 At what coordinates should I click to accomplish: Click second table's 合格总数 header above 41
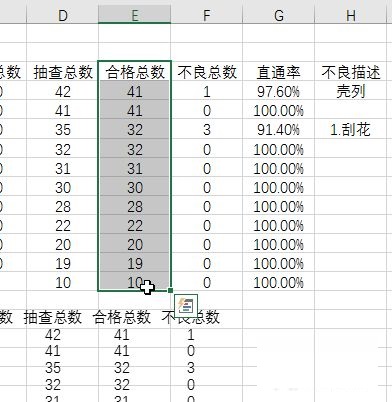122,317
